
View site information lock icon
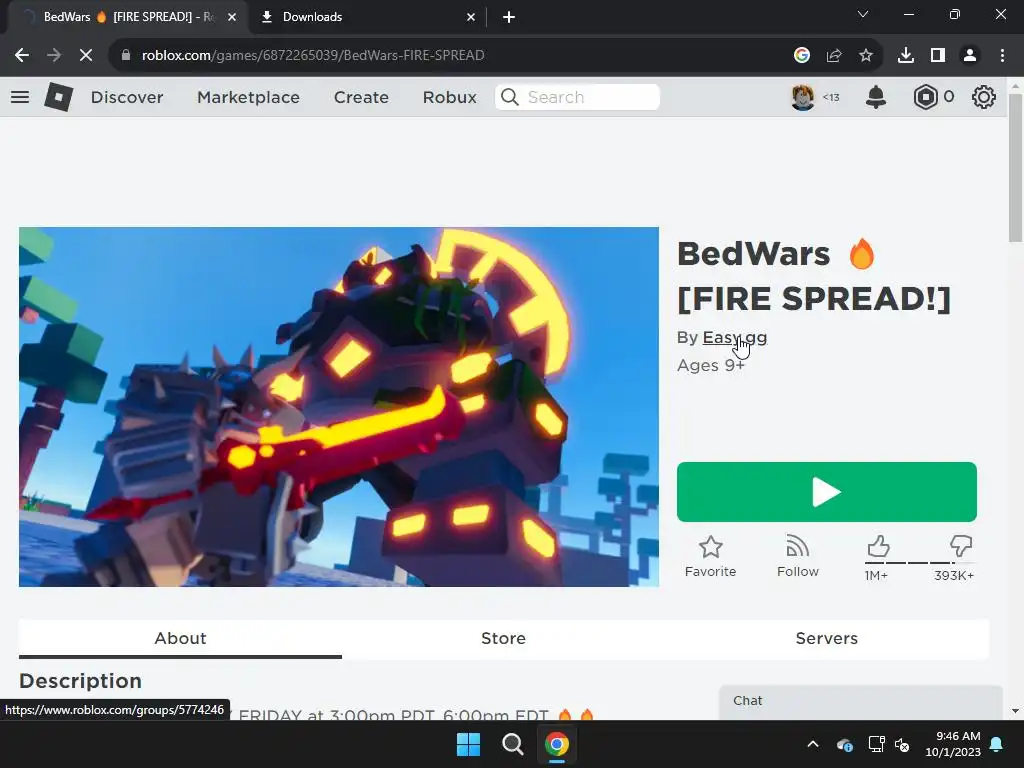coord(126,56)
